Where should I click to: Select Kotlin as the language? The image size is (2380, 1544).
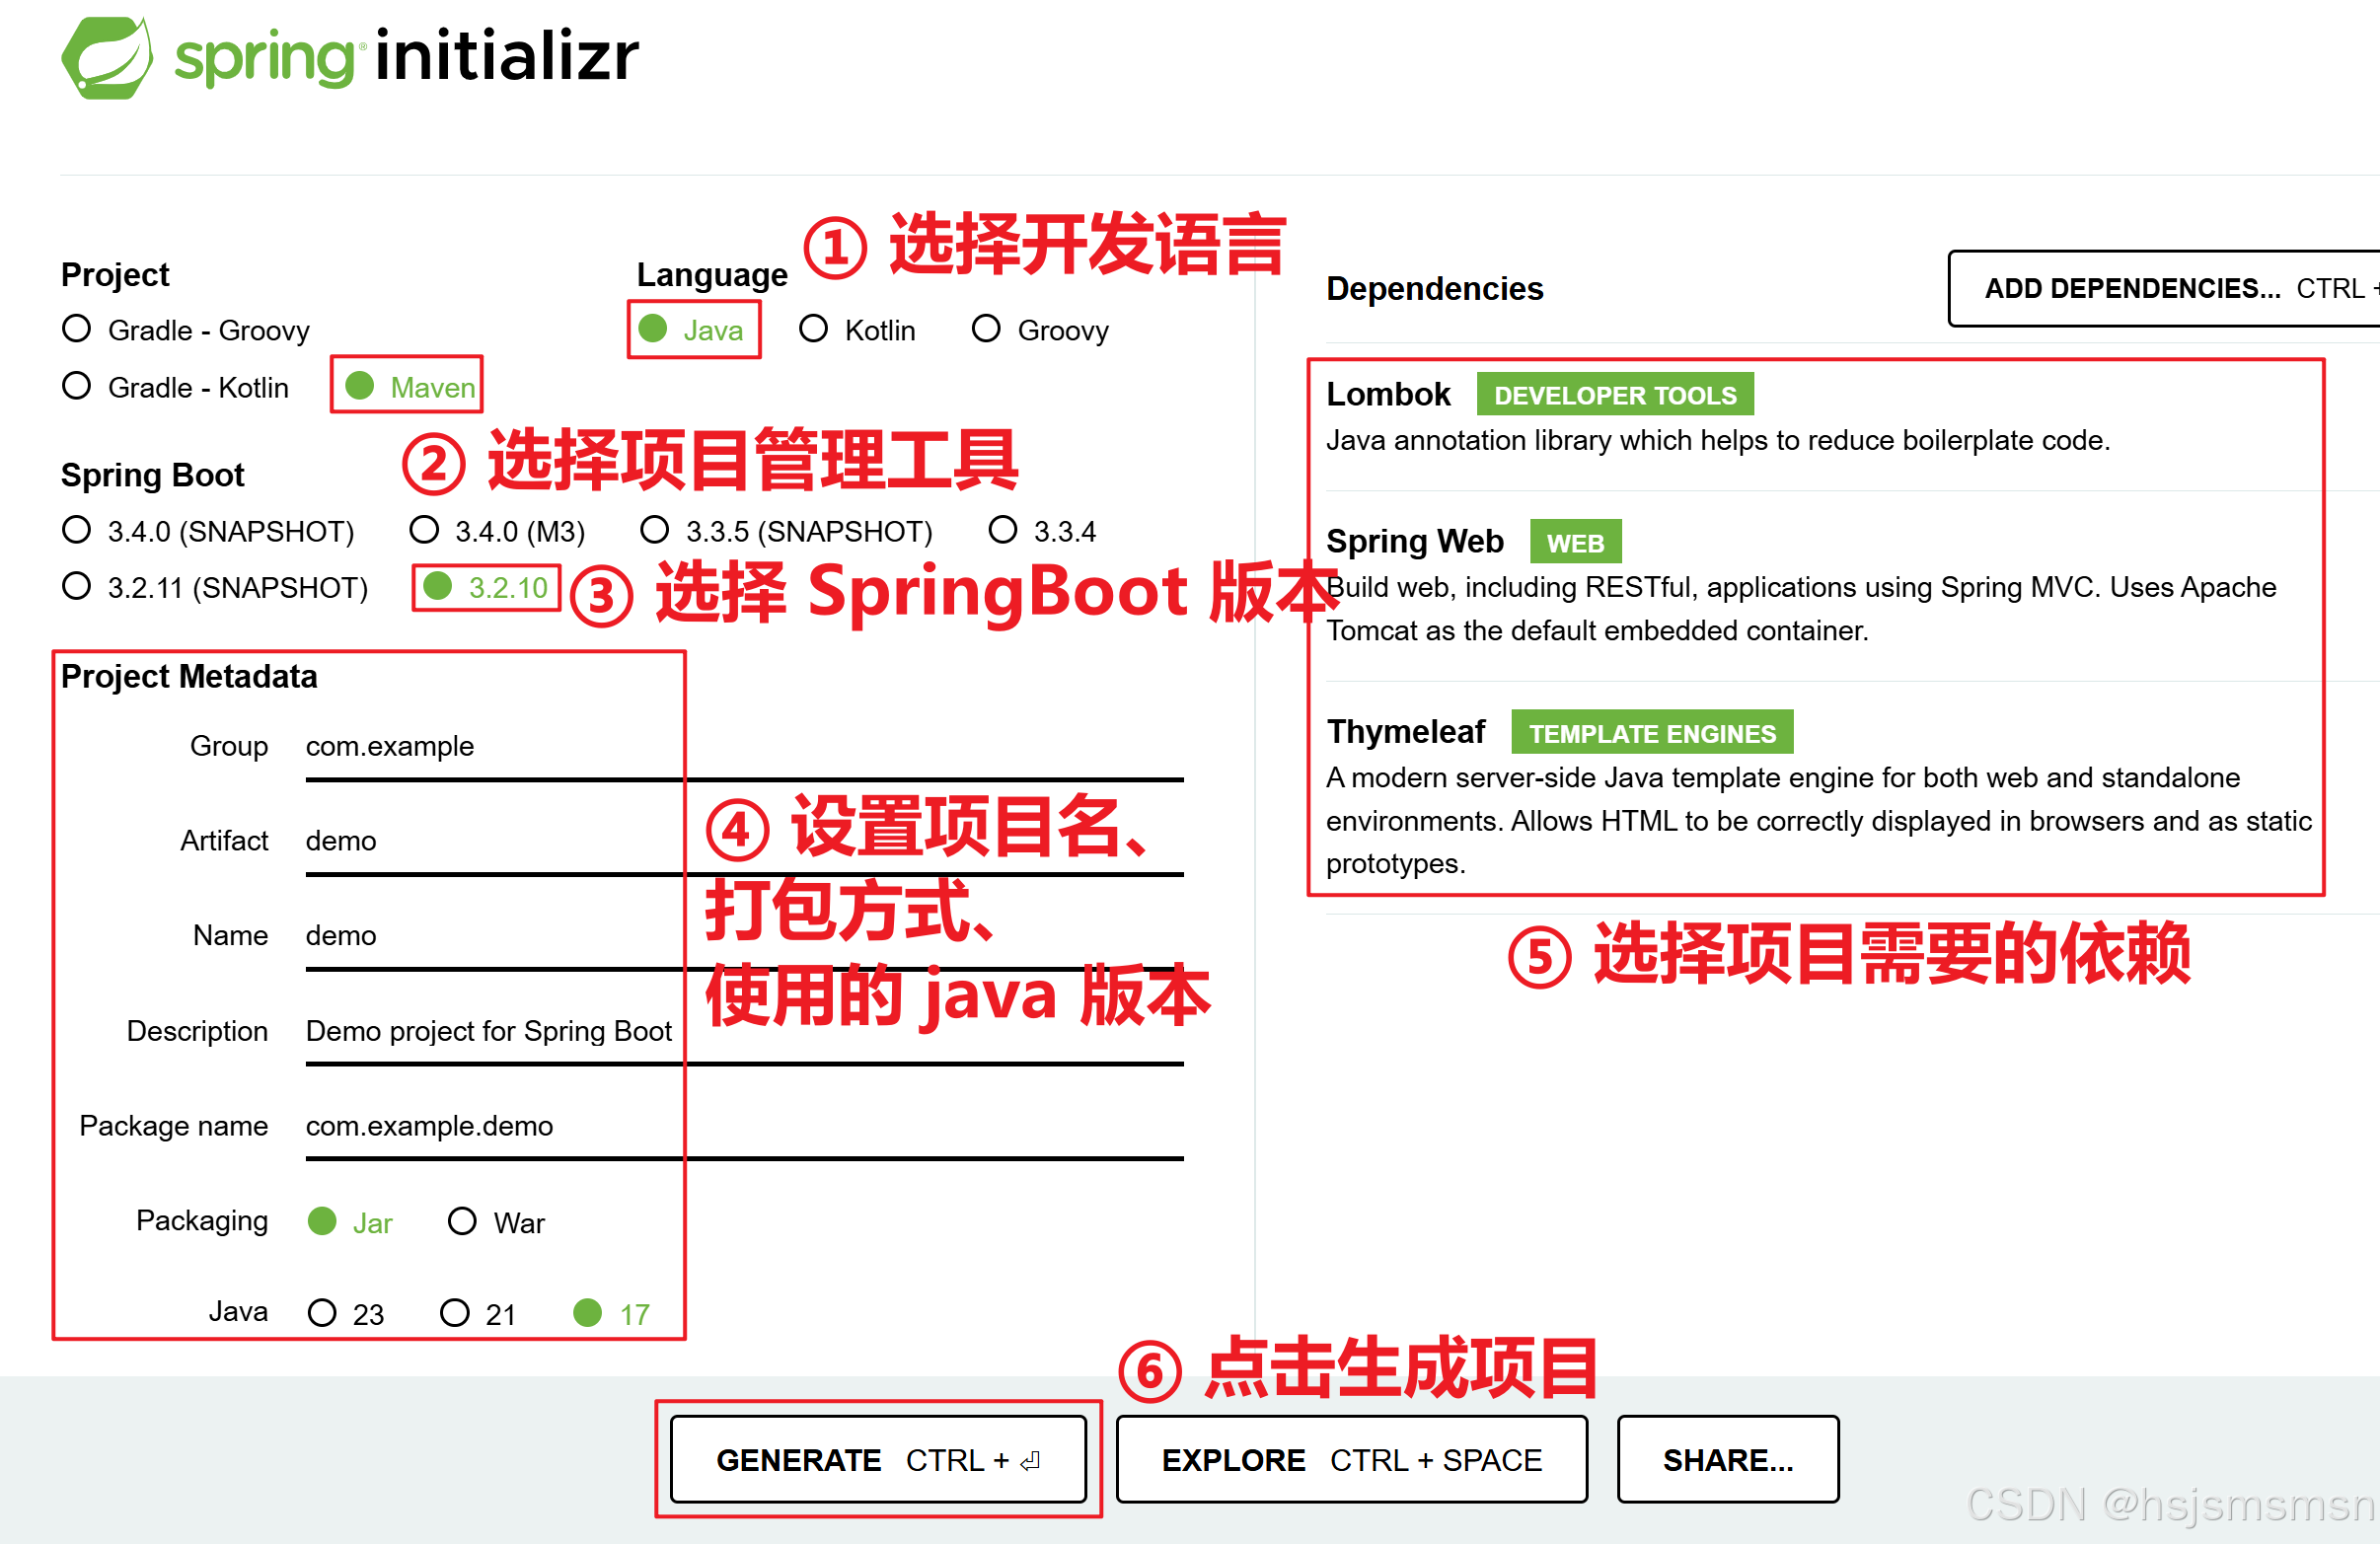(x=814, y=329)
